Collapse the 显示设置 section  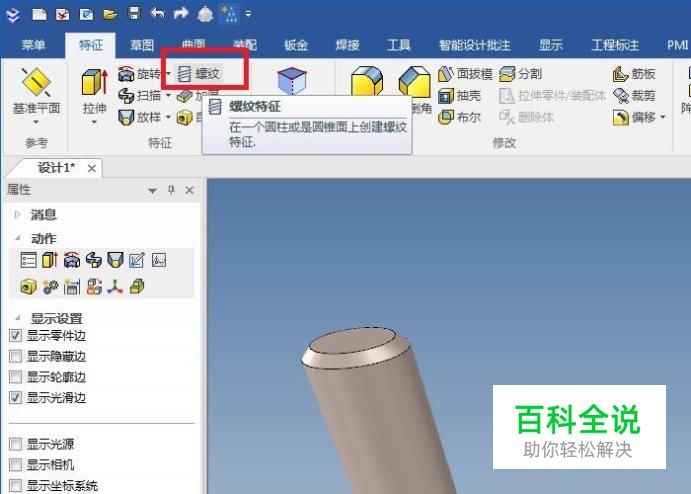(18, 317)
